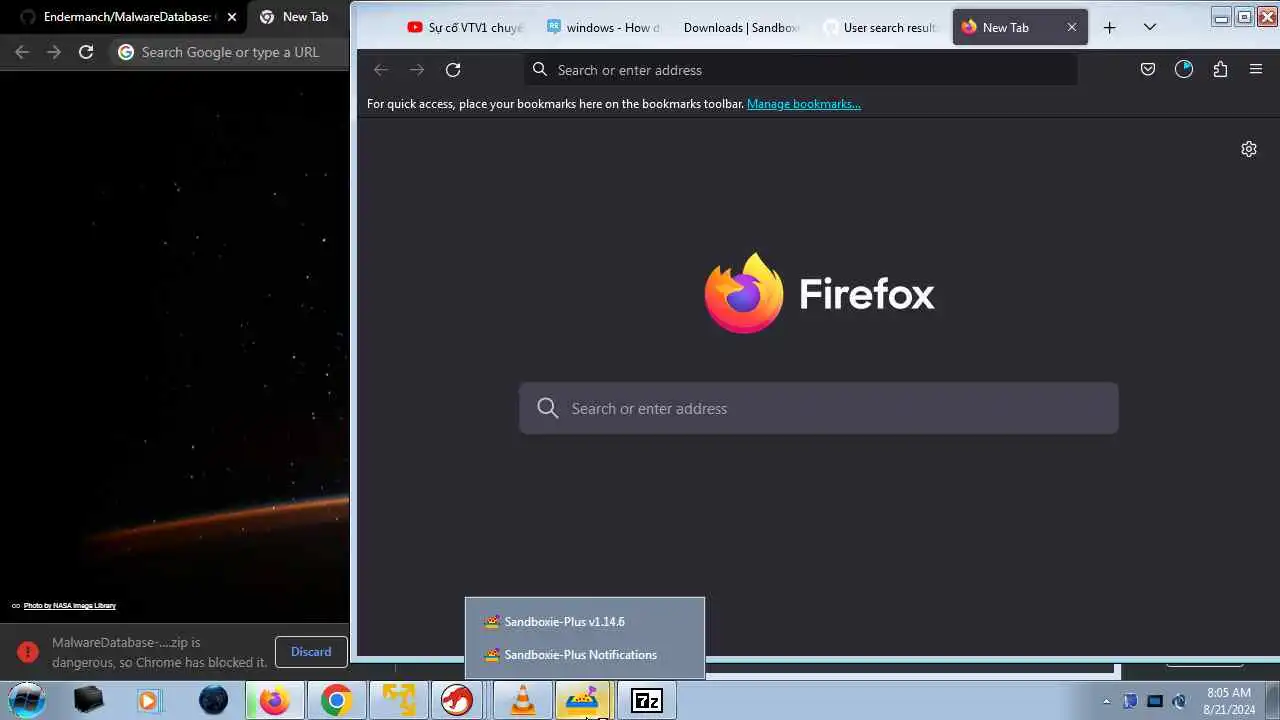This screenshot has height=720, width=1280.
Task: Switch to the 'windows - How' tab
Action: [604, 28]
